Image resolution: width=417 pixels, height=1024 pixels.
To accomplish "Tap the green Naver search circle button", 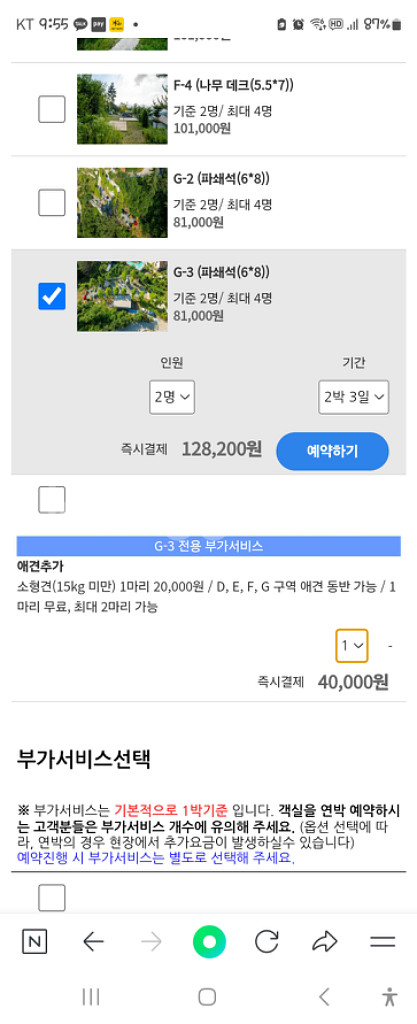I will coord(209,942).
